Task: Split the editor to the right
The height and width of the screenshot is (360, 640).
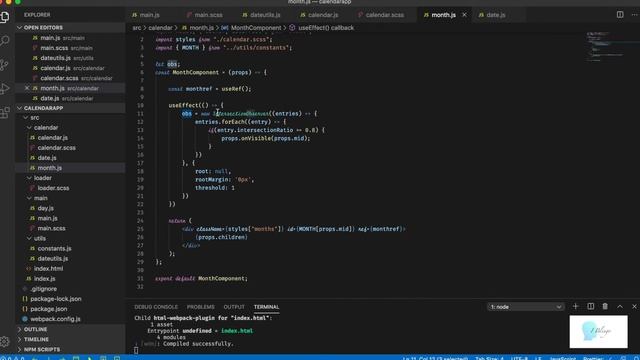Action: pyautogui.click(x=620, y=15)
